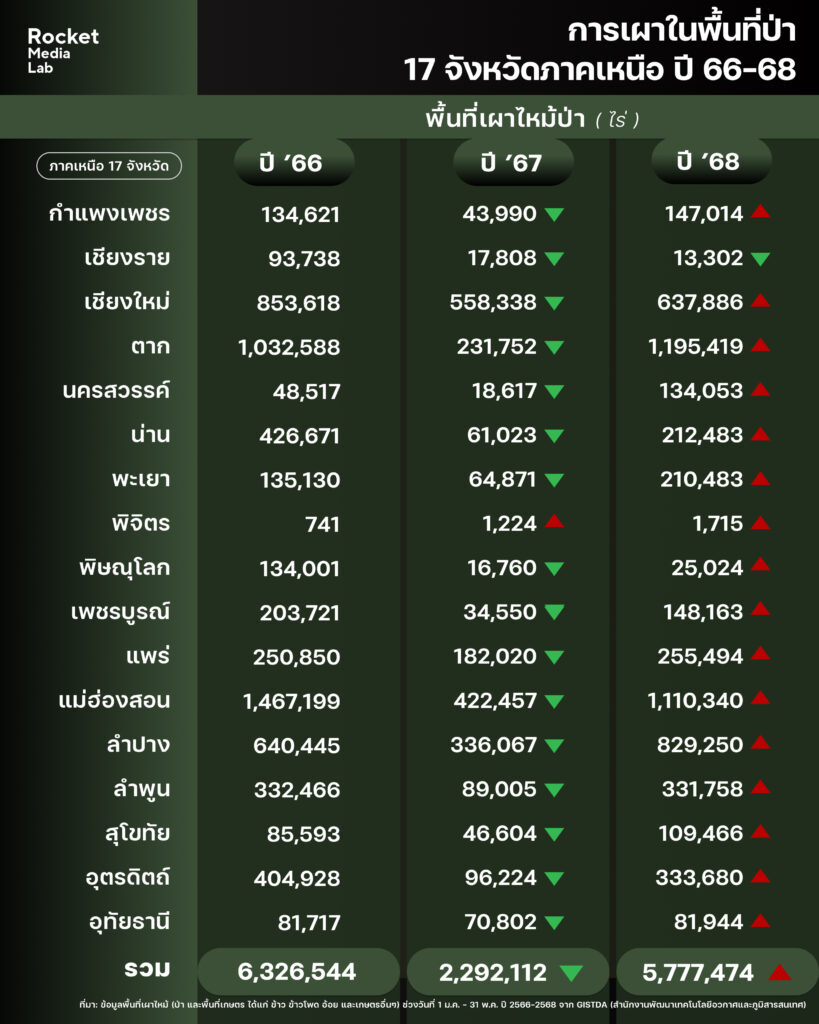Select the ปี '66 column header pill
This screenshot has width=819, height=1024.
click(294, 162)
